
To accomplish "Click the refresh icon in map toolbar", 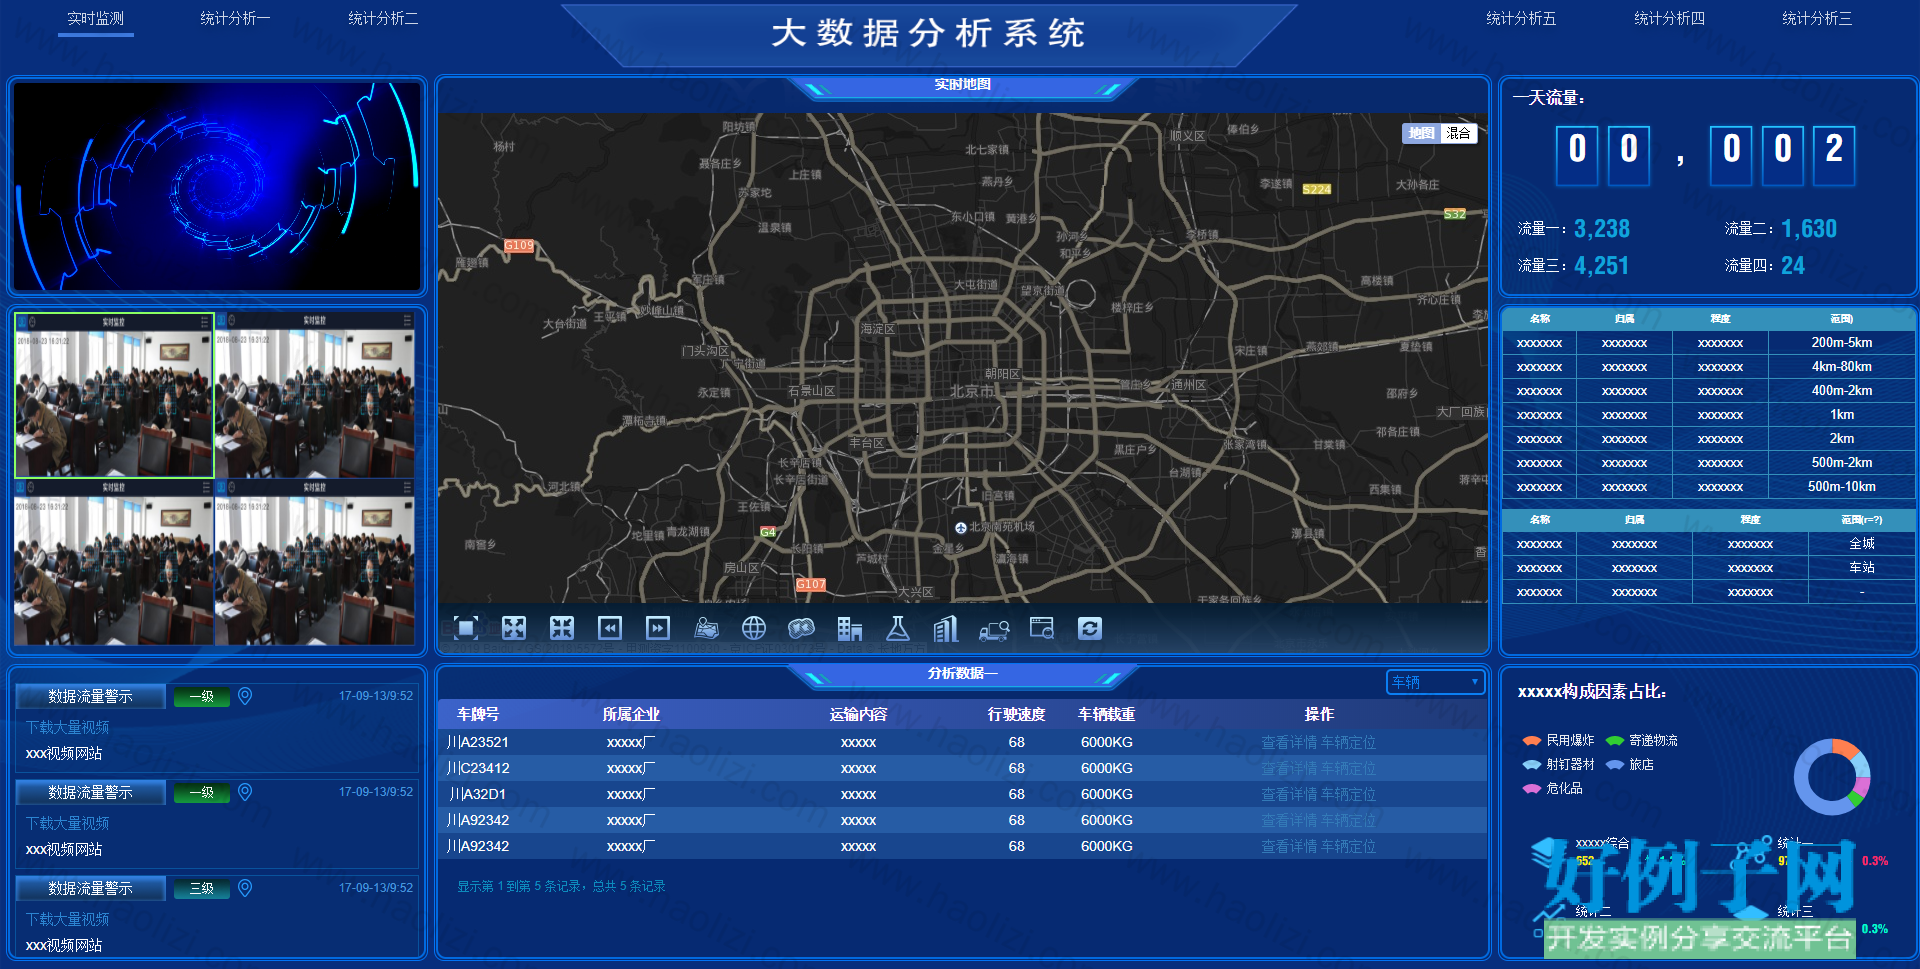I will coord(1090,628).
